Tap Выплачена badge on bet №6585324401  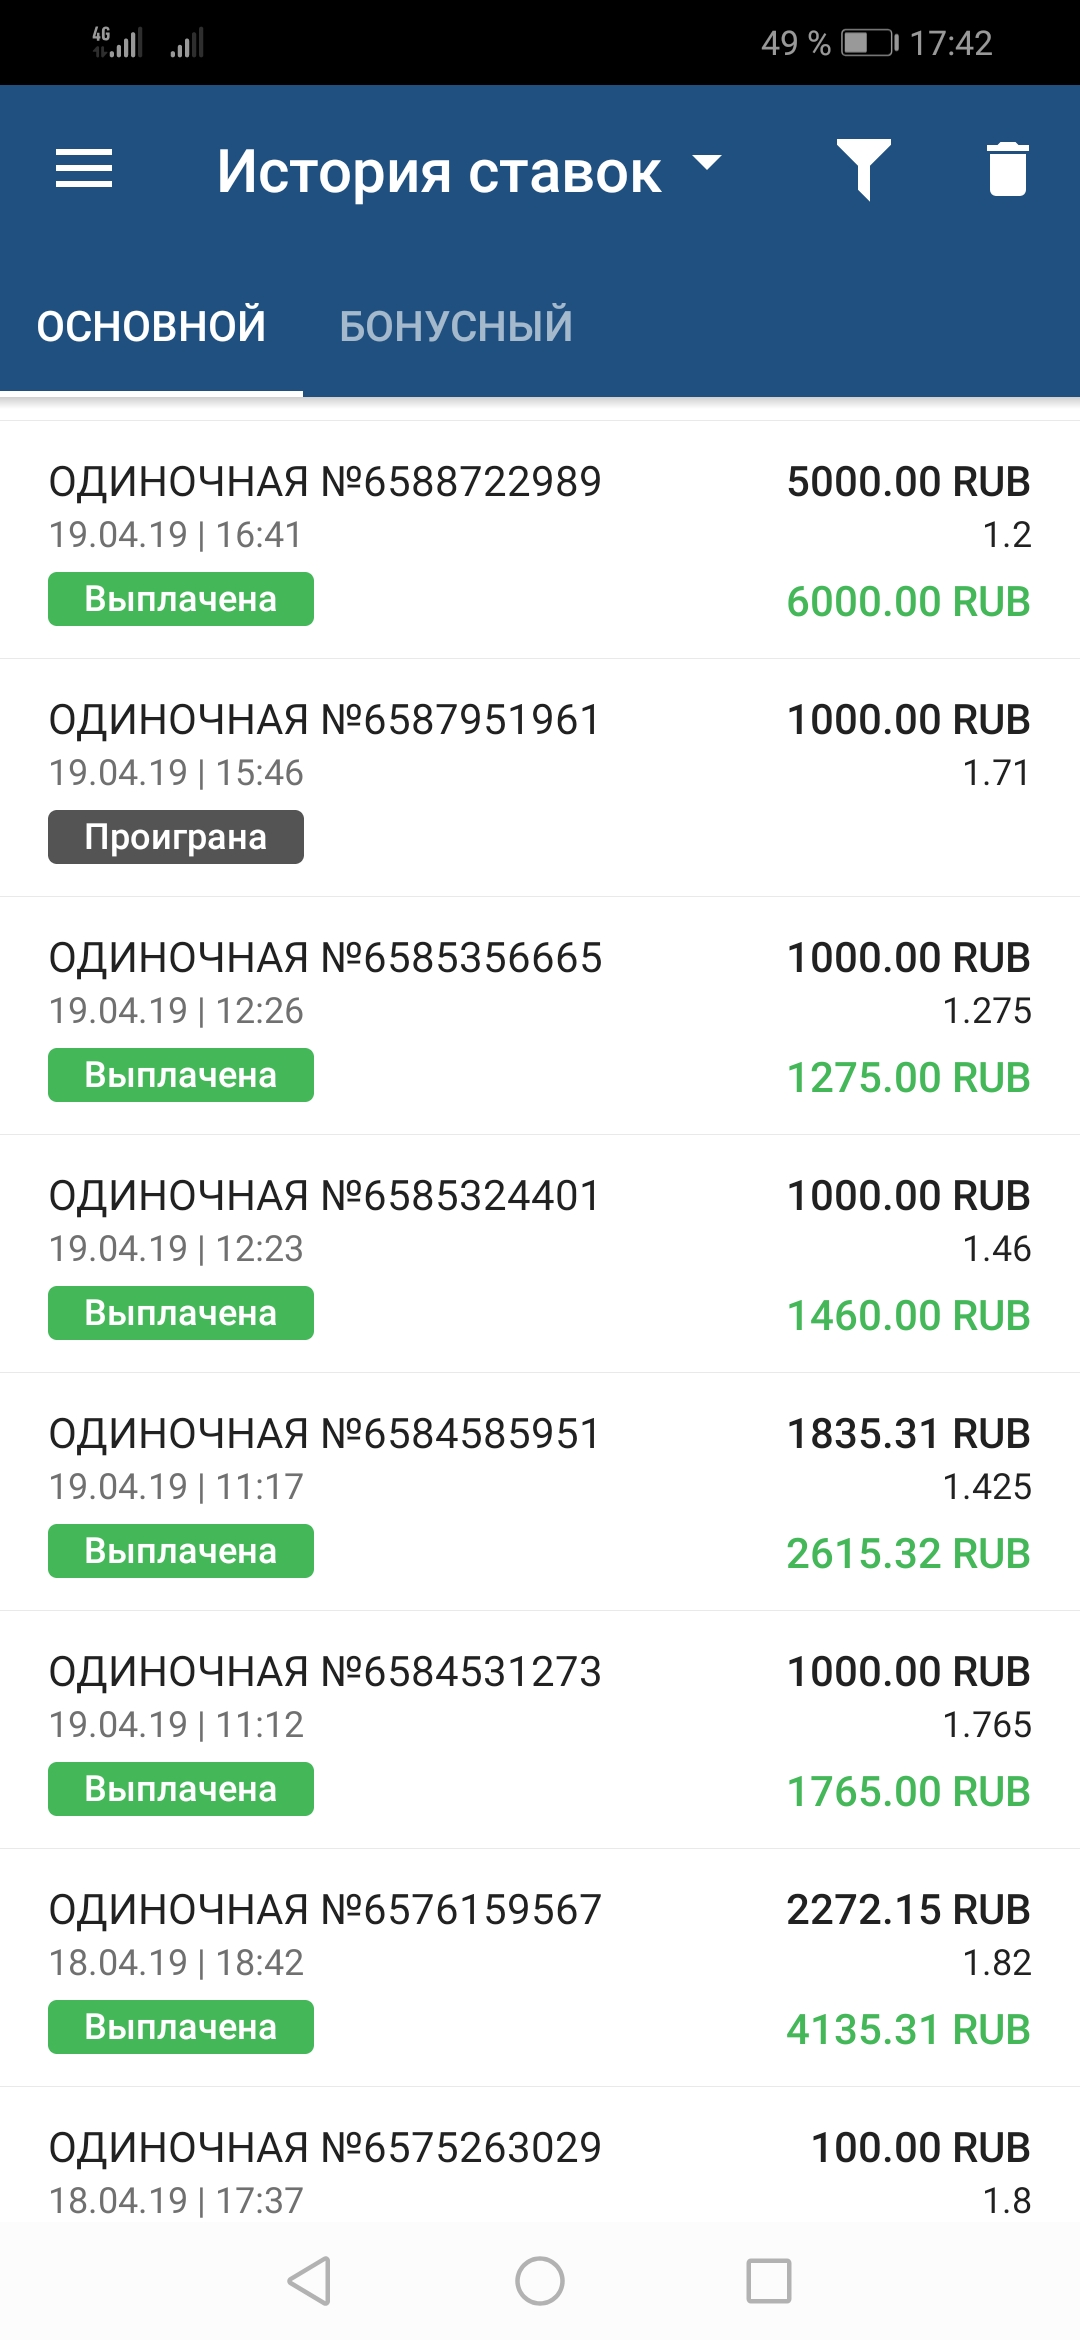[181, 1313]
